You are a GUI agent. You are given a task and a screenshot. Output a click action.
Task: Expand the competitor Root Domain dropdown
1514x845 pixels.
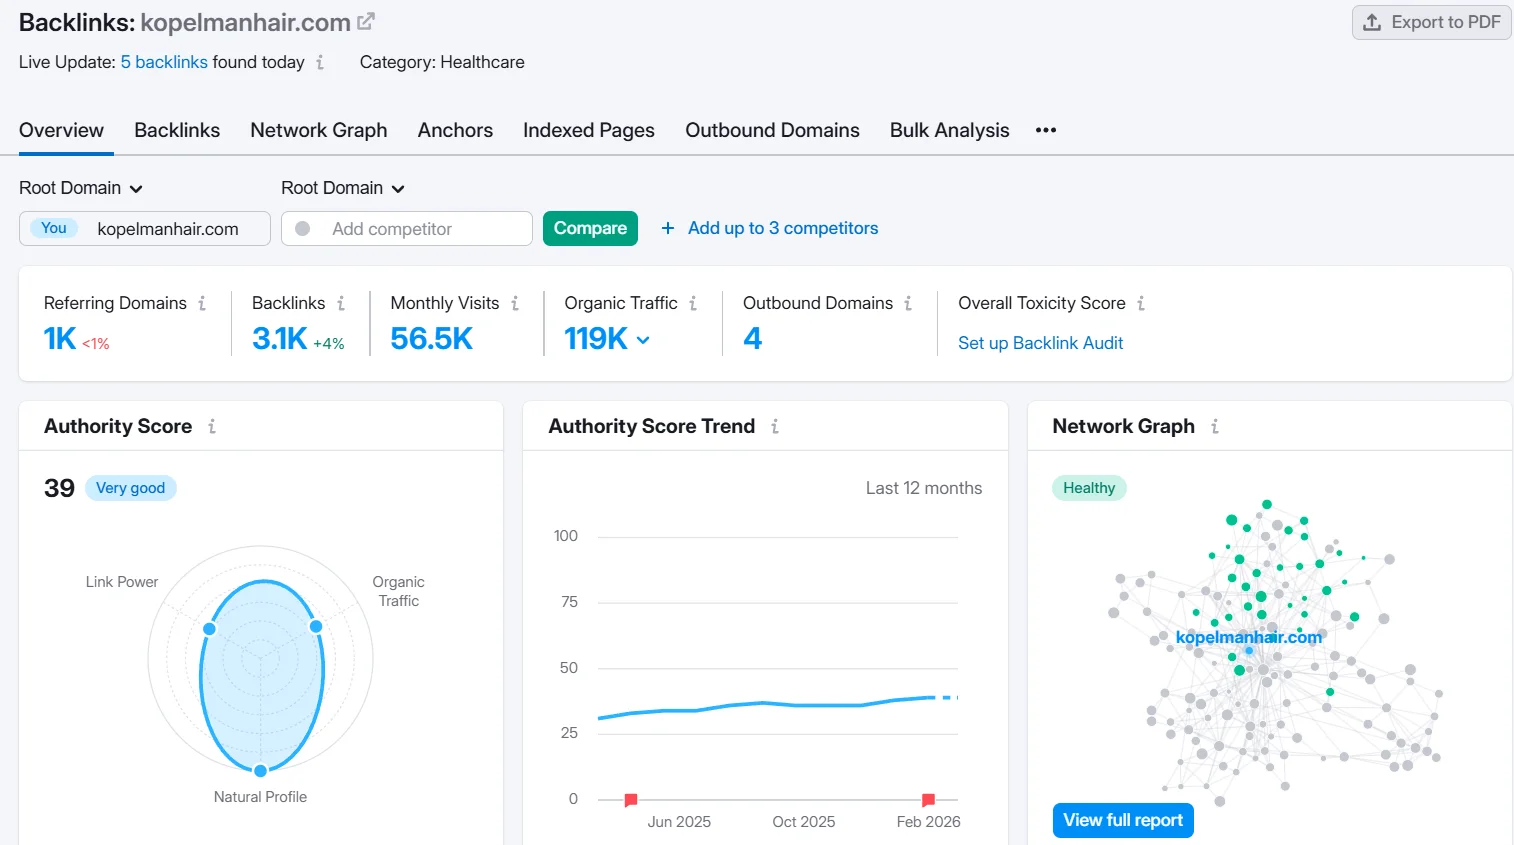(x=343, y=188)
